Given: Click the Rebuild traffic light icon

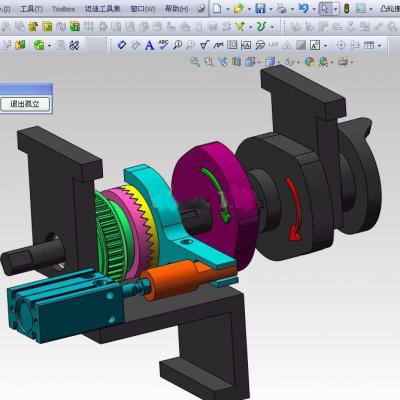Looking at the screenshot, I should pos(347,8).
